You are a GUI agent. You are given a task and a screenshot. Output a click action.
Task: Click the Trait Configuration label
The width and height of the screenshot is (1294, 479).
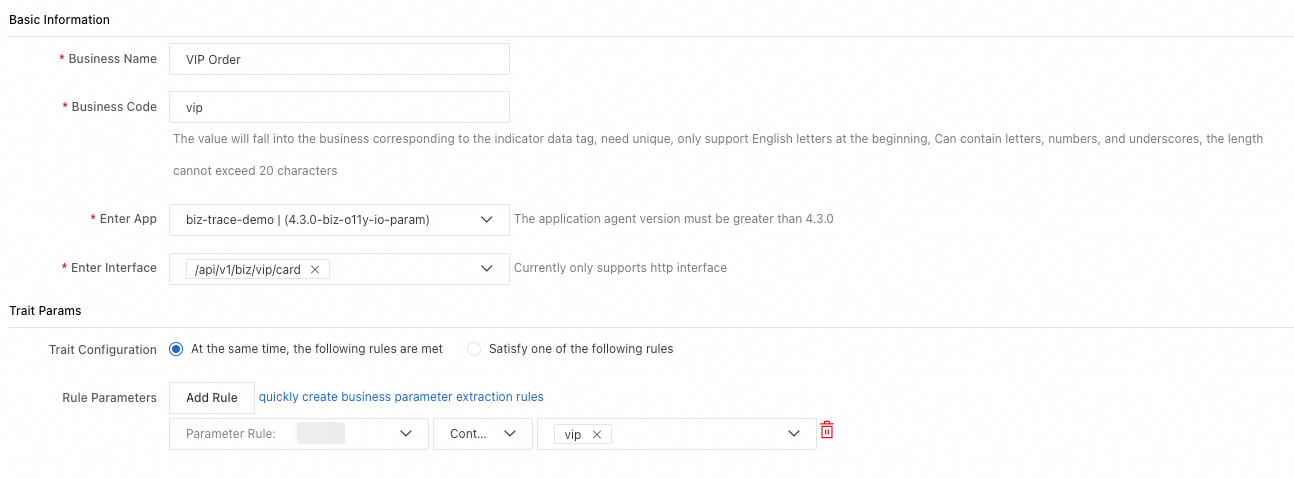click(103, 350)
